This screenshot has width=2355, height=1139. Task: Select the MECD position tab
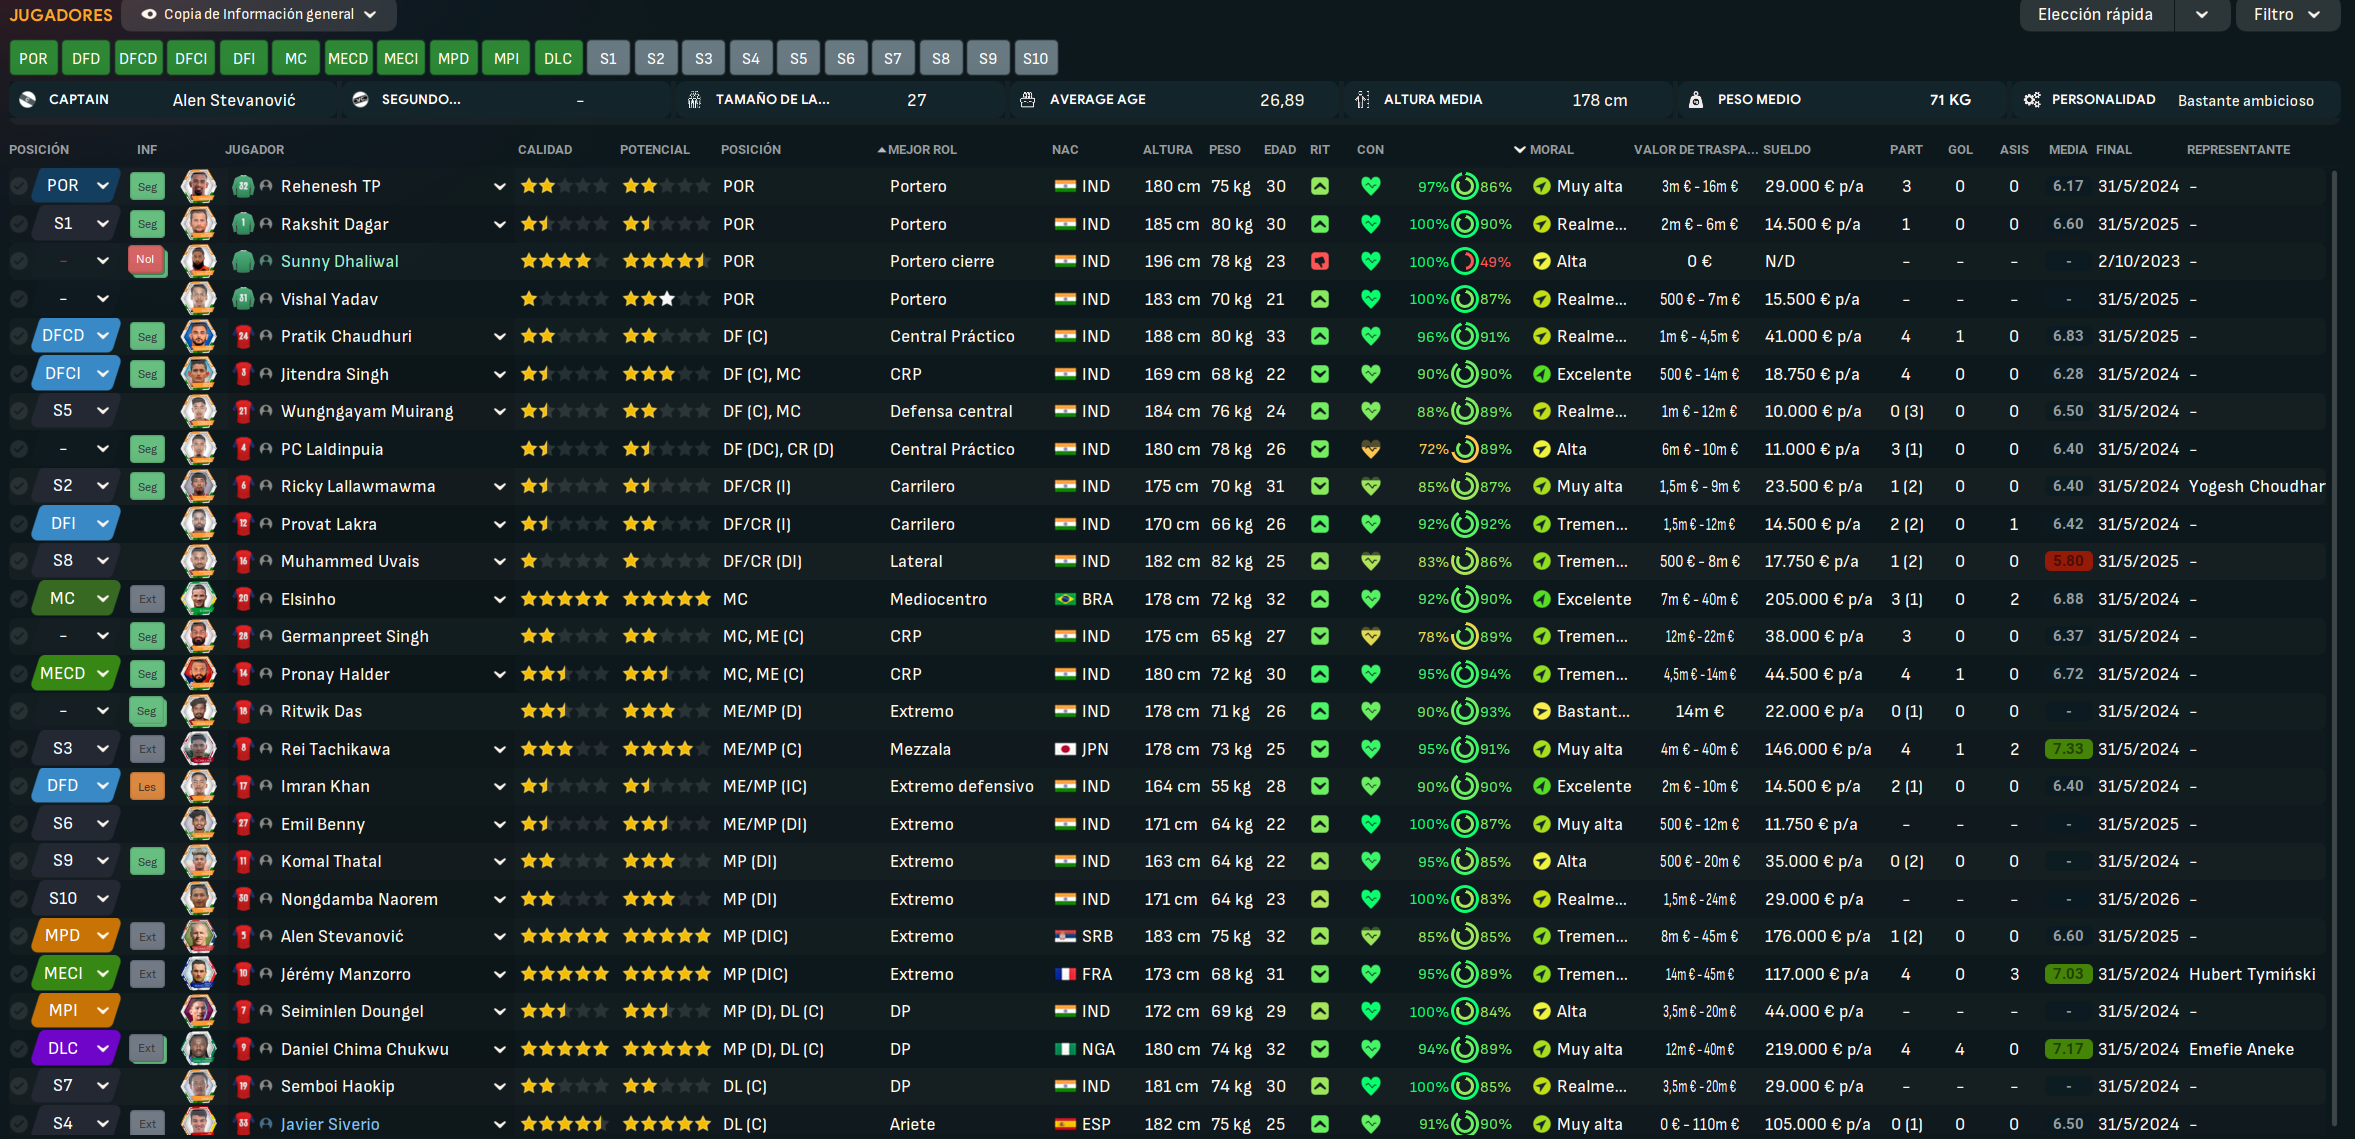(x=348, y=59)
